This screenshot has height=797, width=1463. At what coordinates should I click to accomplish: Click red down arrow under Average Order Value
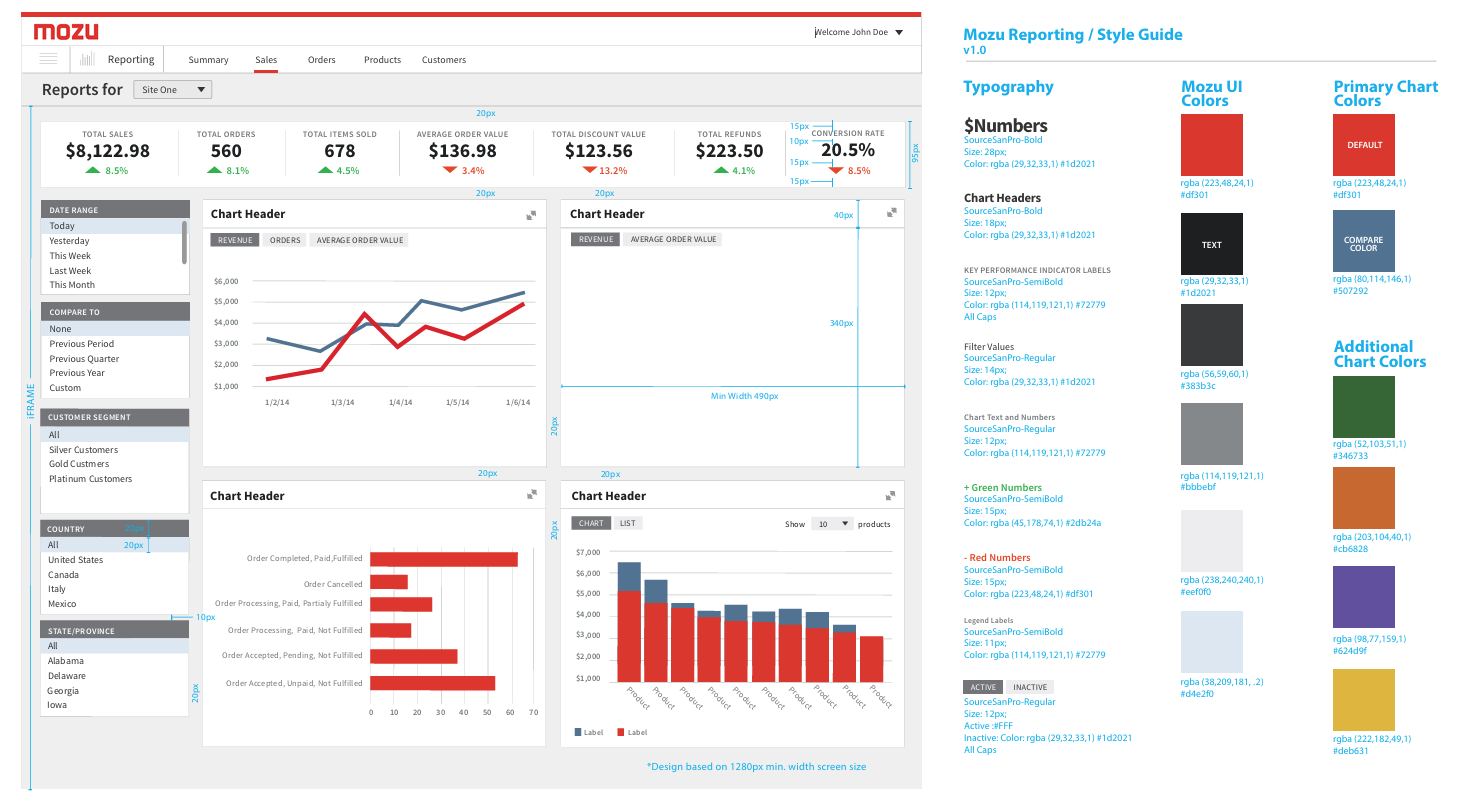click(449, 170)
